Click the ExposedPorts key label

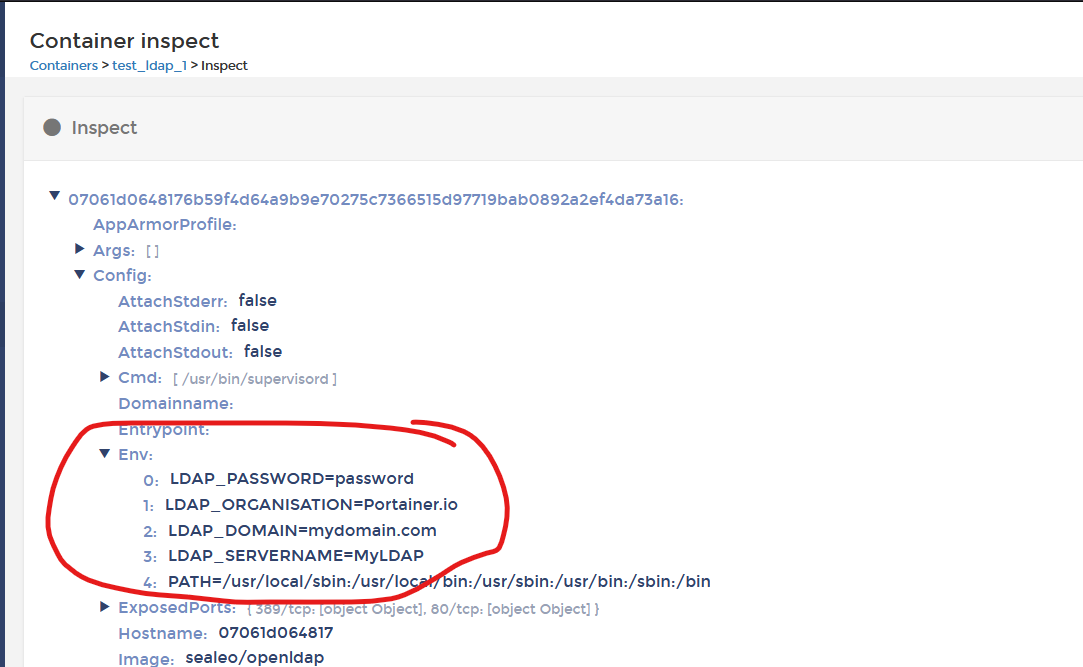[177, 608]
